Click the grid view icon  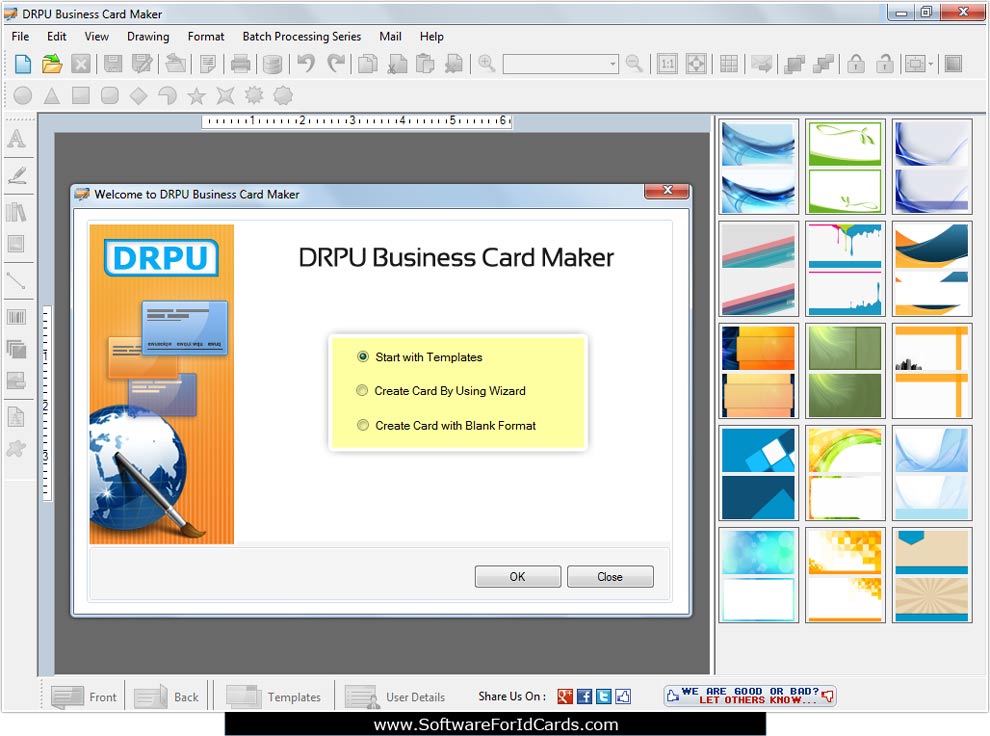[x=729, y=64]
